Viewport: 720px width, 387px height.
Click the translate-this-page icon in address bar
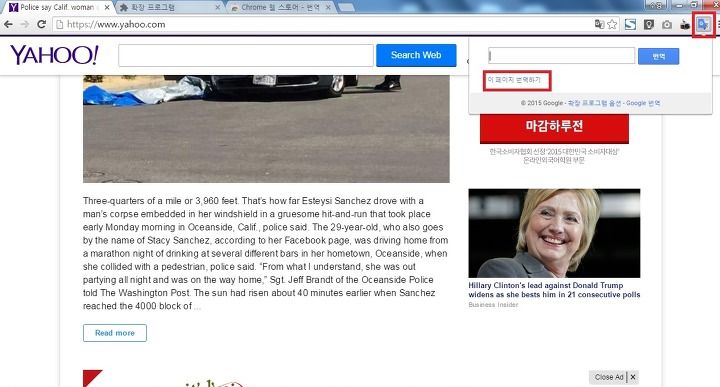[599, 24]
